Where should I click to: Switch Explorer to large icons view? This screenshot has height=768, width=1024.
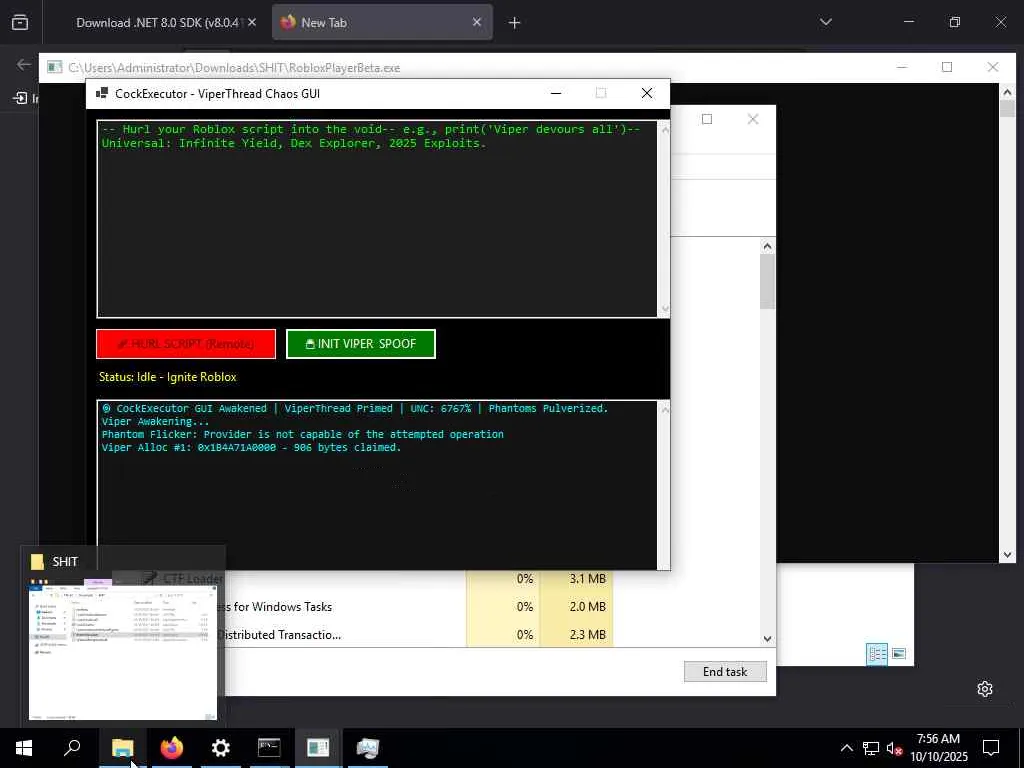tap(899, 654)
